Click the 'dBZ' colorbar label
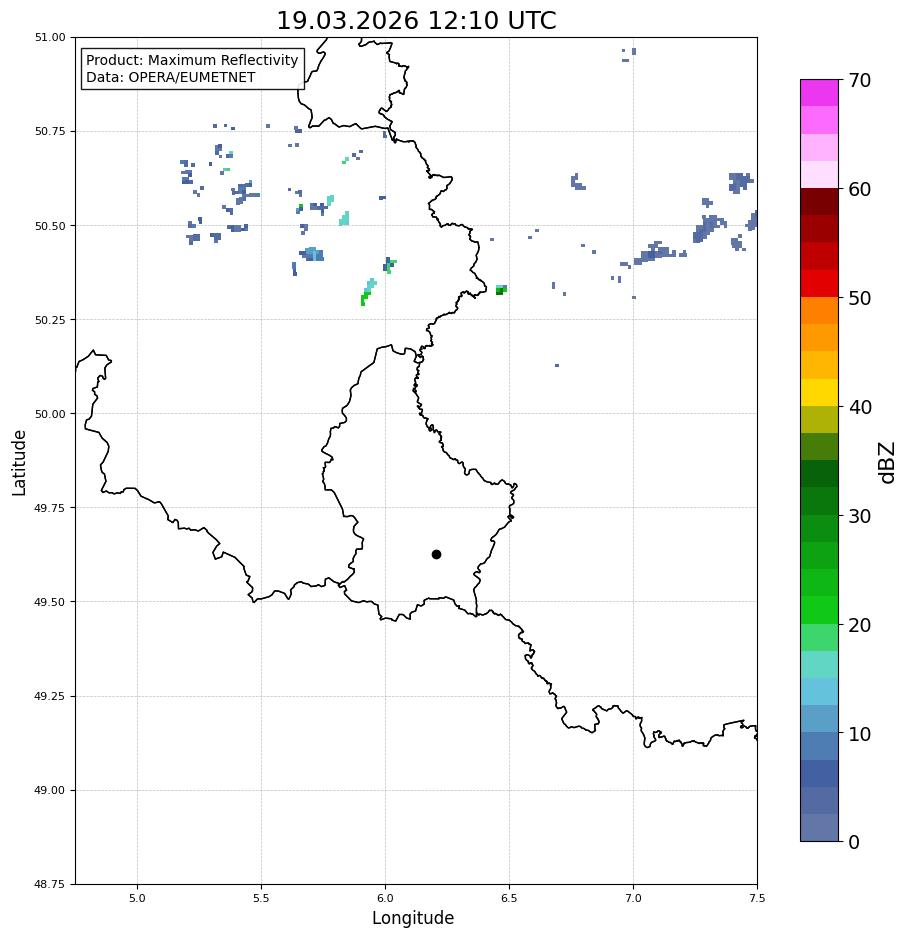This screenshot has height=937, width=908. 887,463
